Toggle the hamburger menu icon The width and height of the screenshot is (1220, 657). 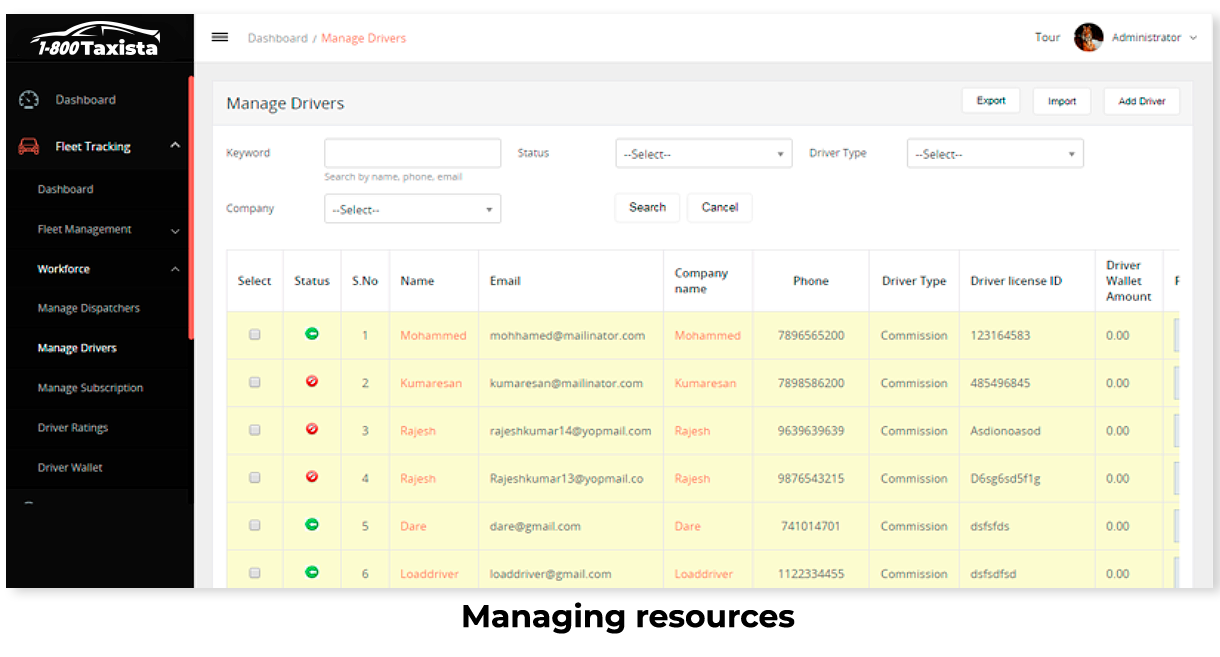pos(220,37)
